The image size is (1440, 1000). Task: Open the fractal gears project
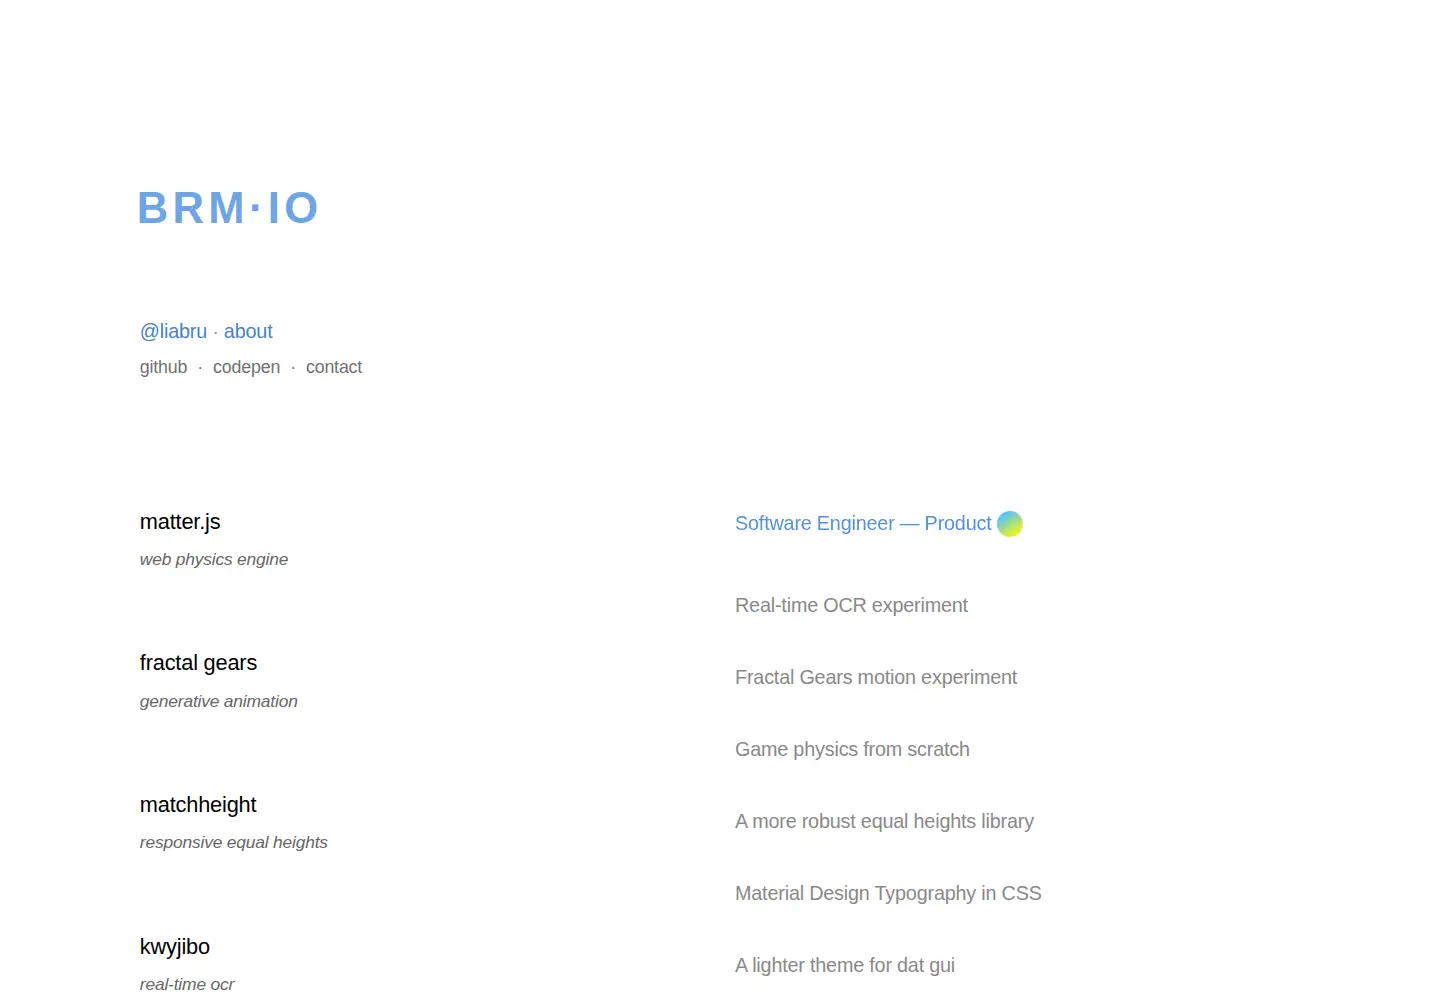[x=198, y=663]
